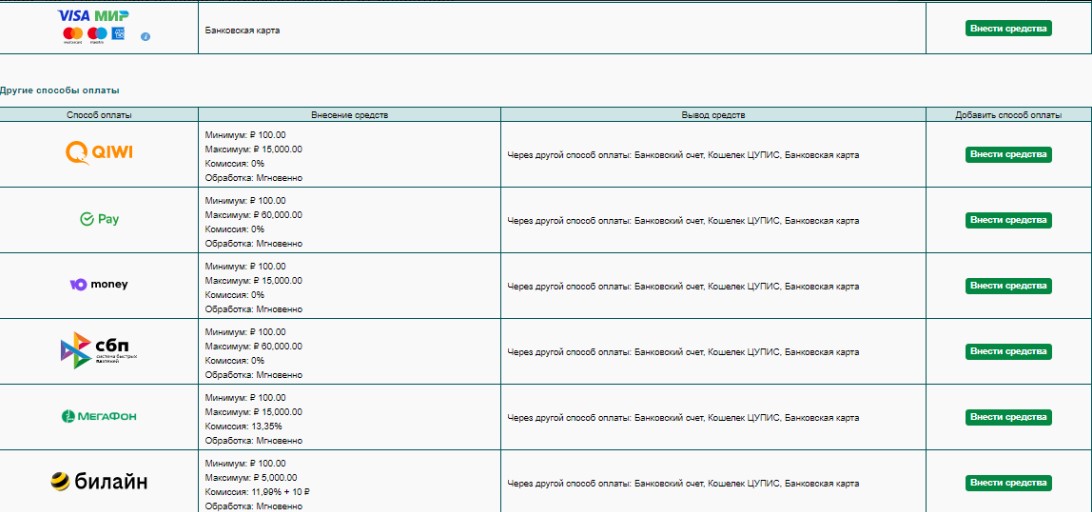The image size is (1092, 512).
Task: Click YooMoney minimum ₽ 100.00 text
Action: click(x=245, y=266)
